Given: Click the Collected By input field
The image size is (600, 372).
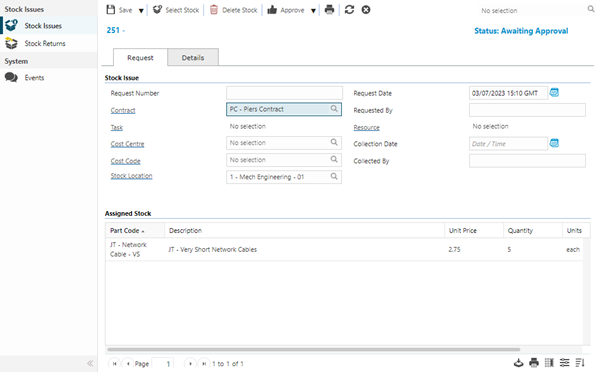Looking at the screenshot, I should pos(527,161).
